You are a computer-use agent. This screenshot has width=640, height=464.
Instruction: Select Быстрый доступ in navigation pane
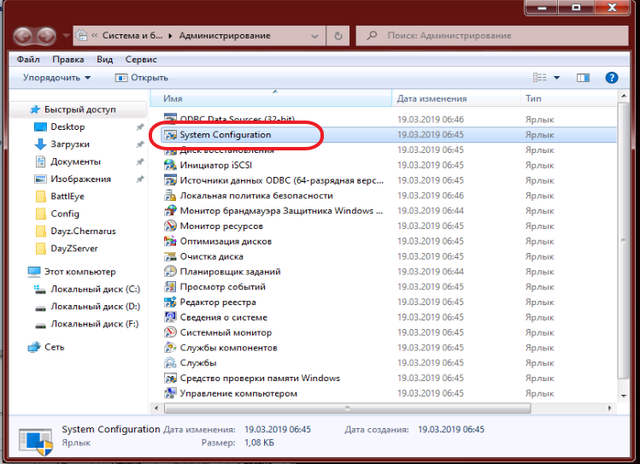click(x=78, y=109)
